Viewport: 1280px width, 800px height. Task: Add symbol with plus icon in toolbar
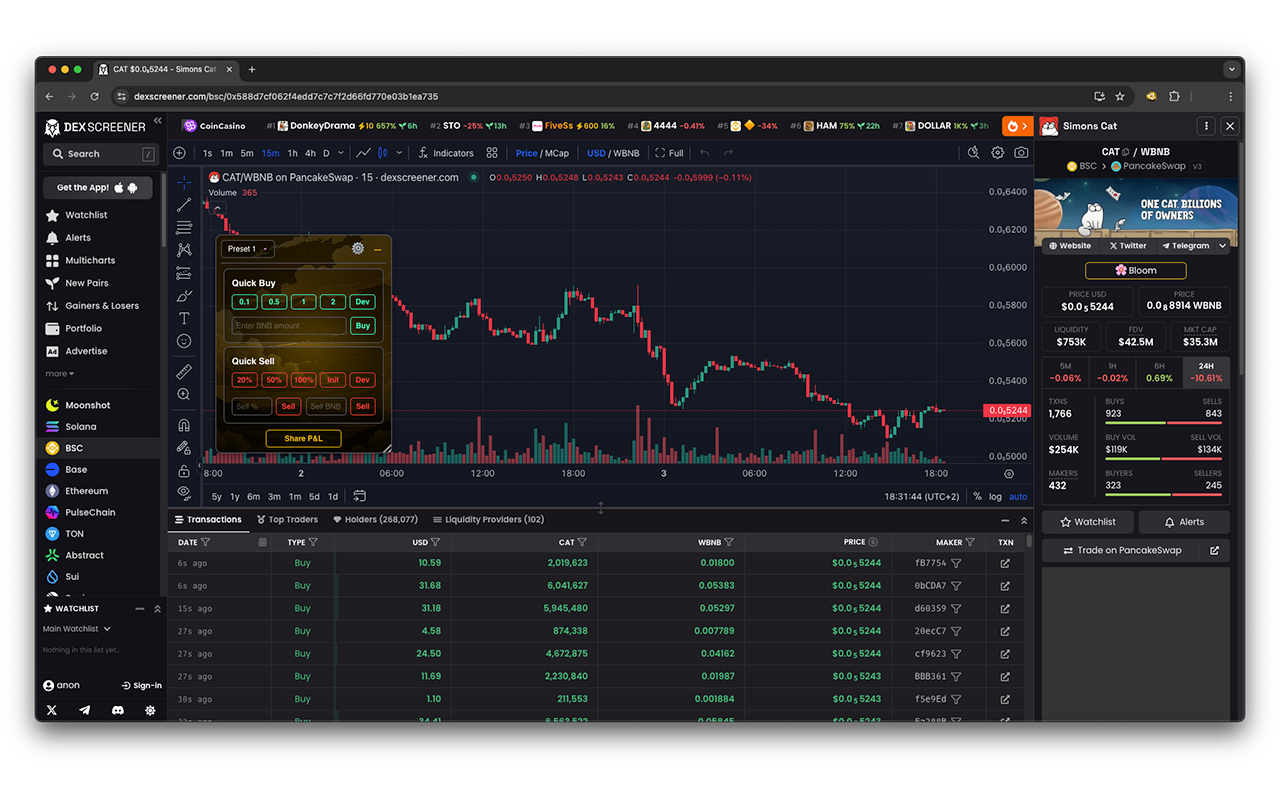click(179, 153)
